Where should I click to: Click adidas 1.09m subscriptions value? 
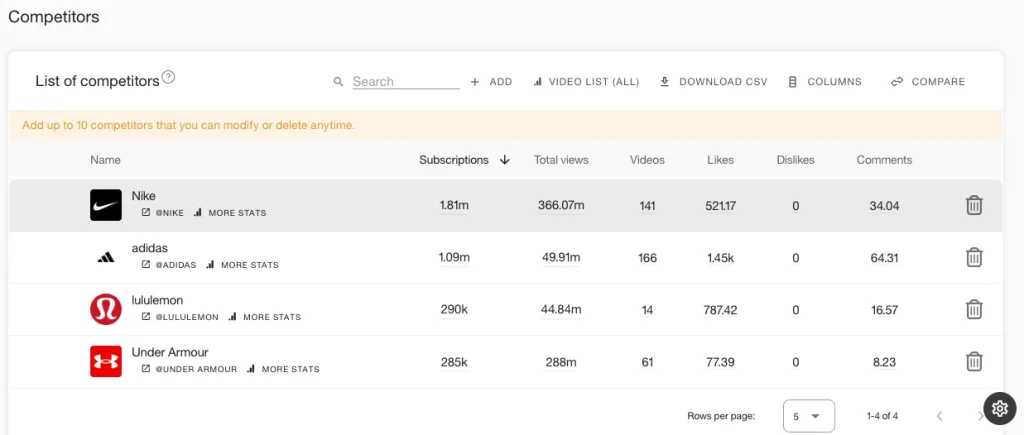pyautogui.click(x=454, y=258)
